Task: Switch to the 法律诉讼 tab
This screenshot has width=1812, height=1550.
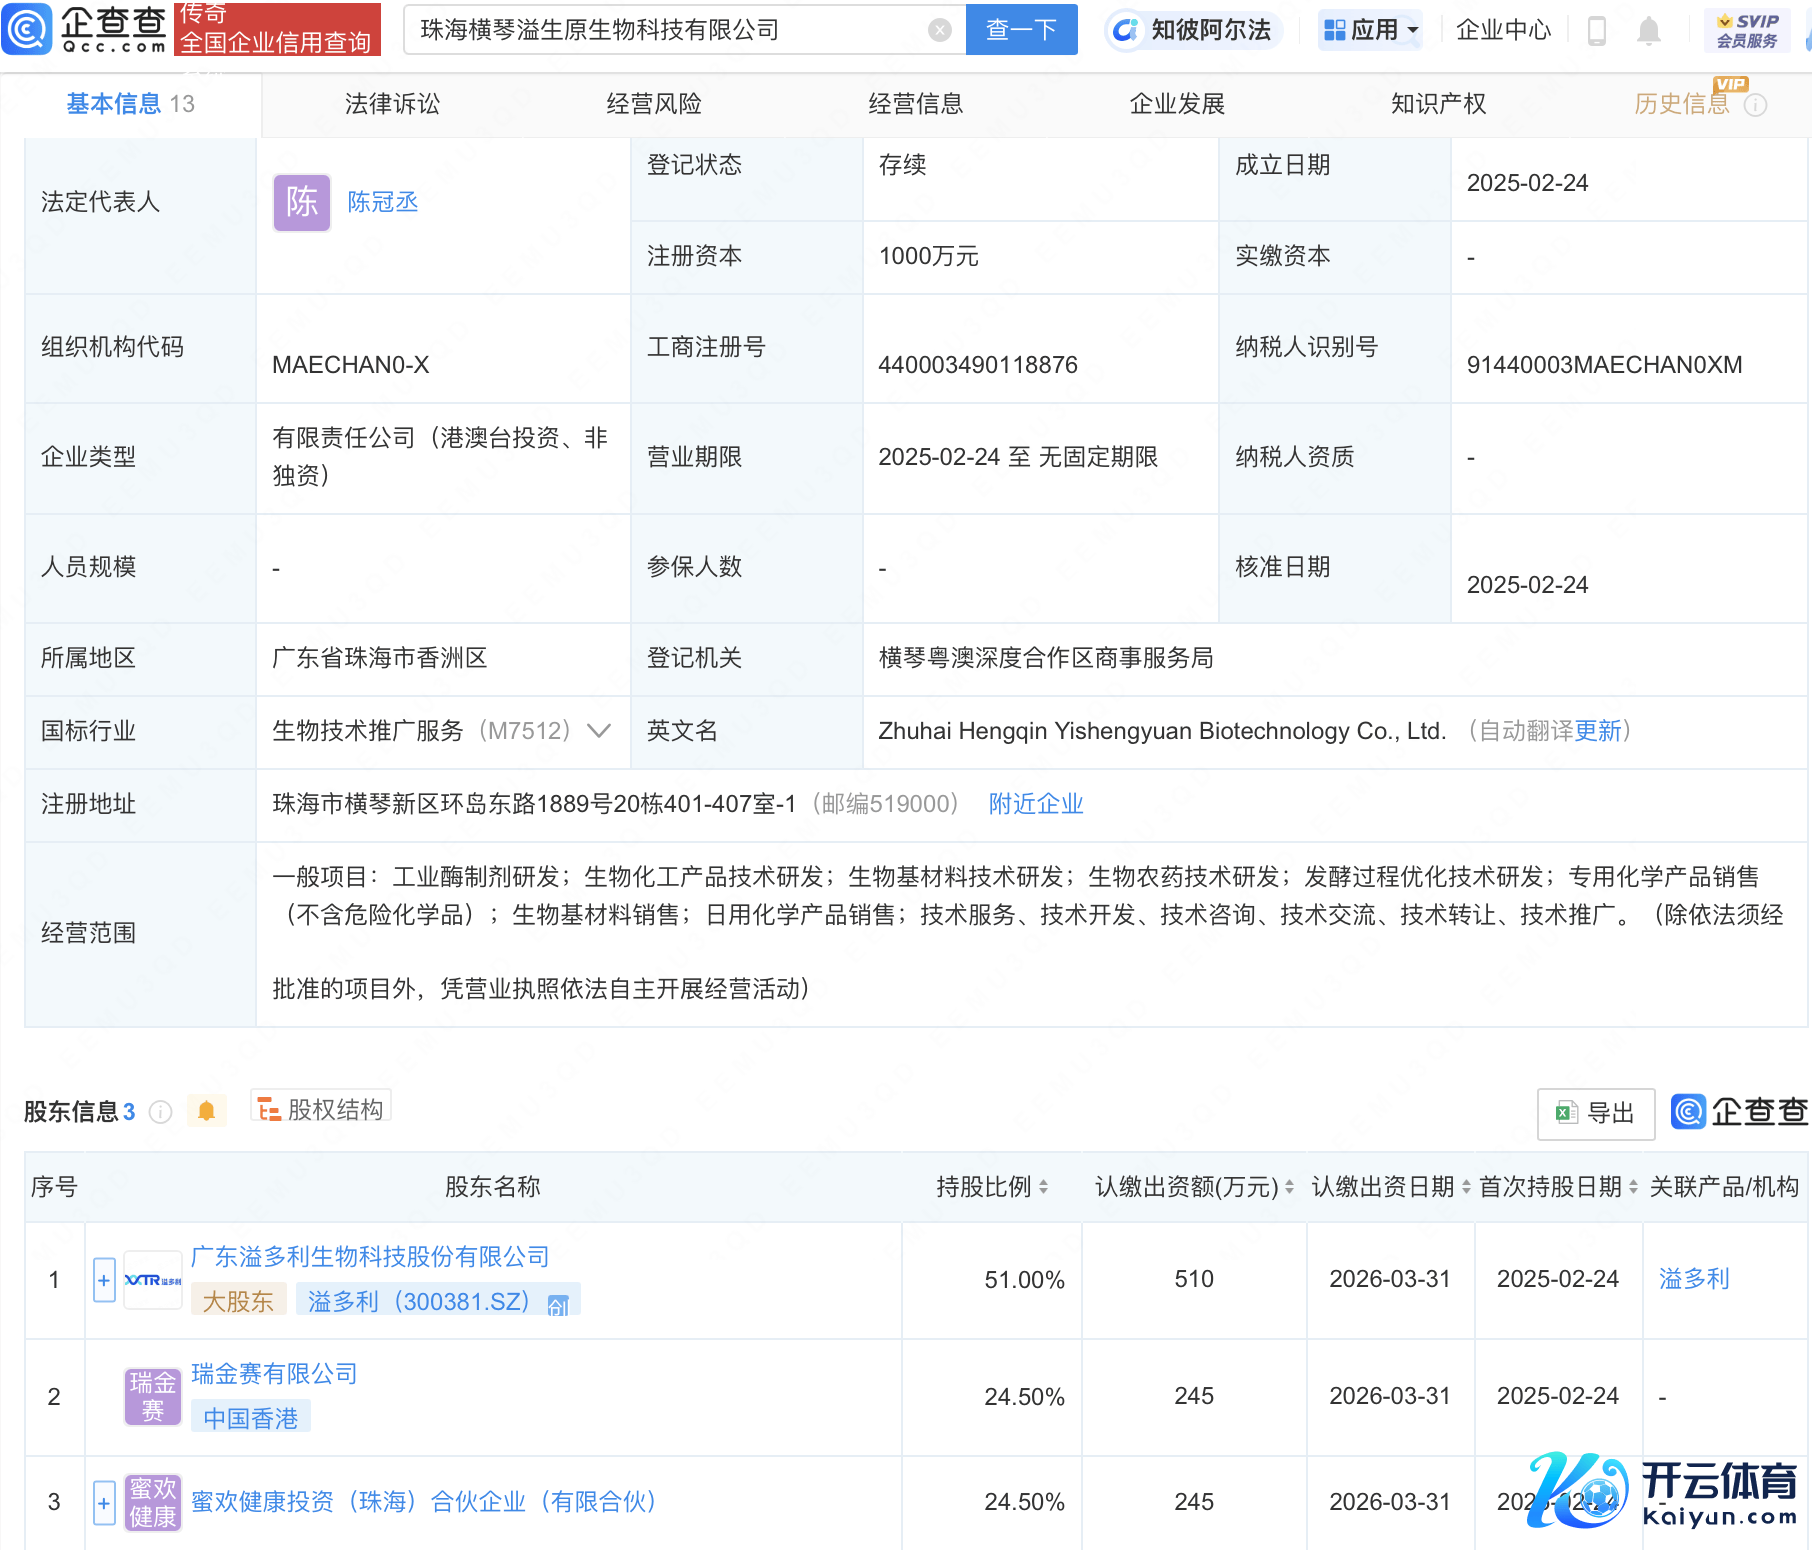Action: click(x=392, y=104)
